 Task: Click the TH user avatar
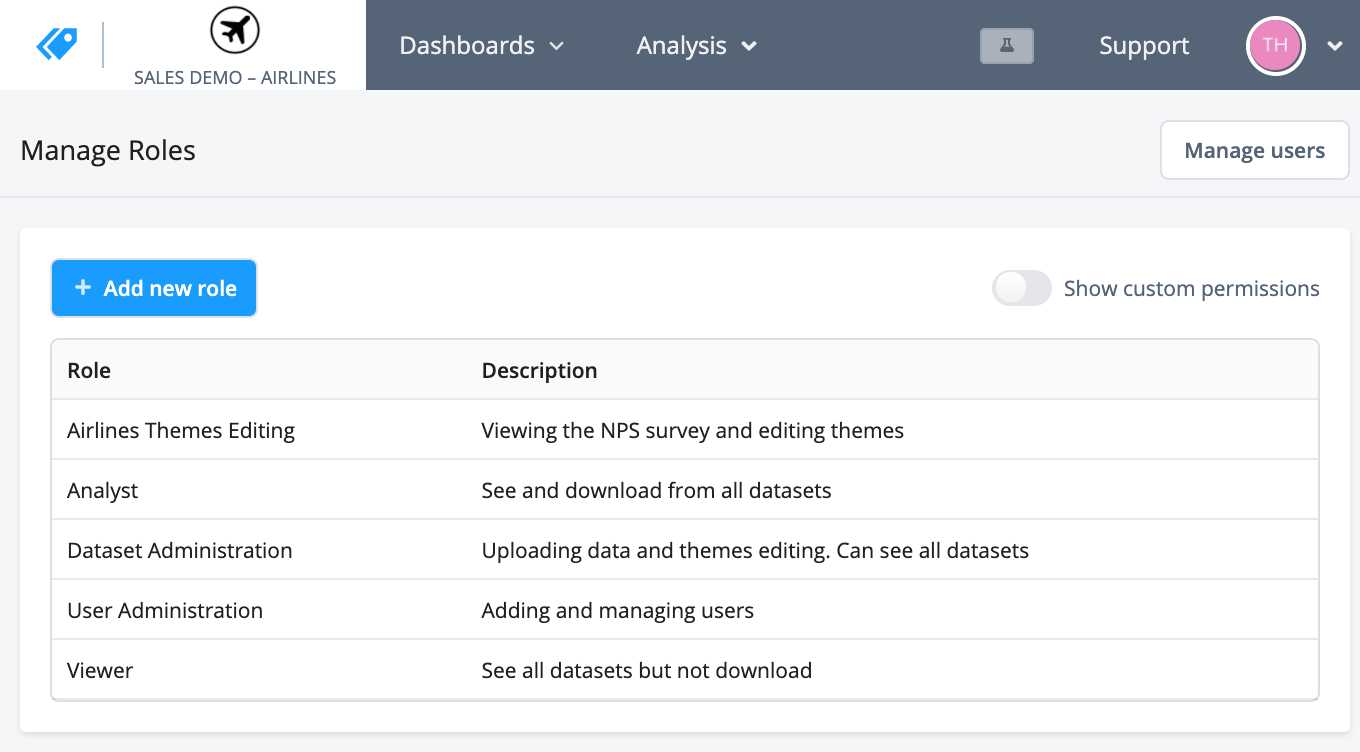[1275, 46]
